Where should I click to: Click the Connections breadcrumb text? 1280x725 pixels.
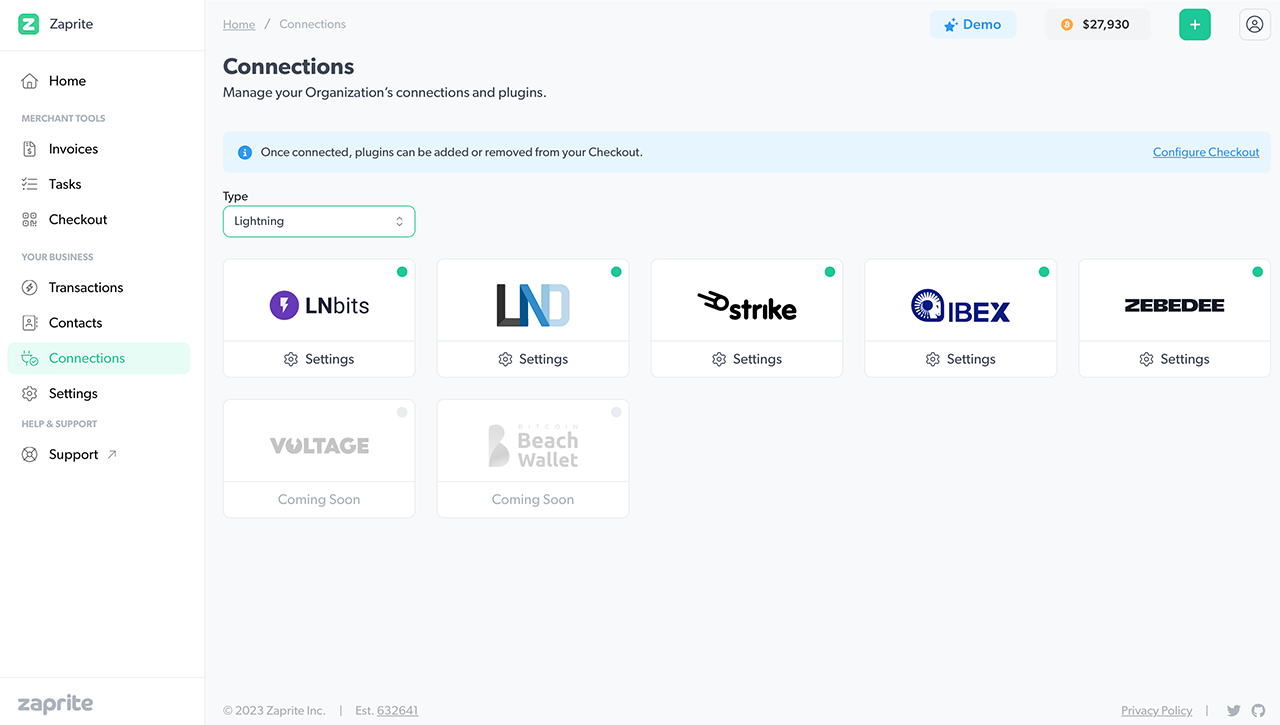pyautogui.click(x=313, y=24)
